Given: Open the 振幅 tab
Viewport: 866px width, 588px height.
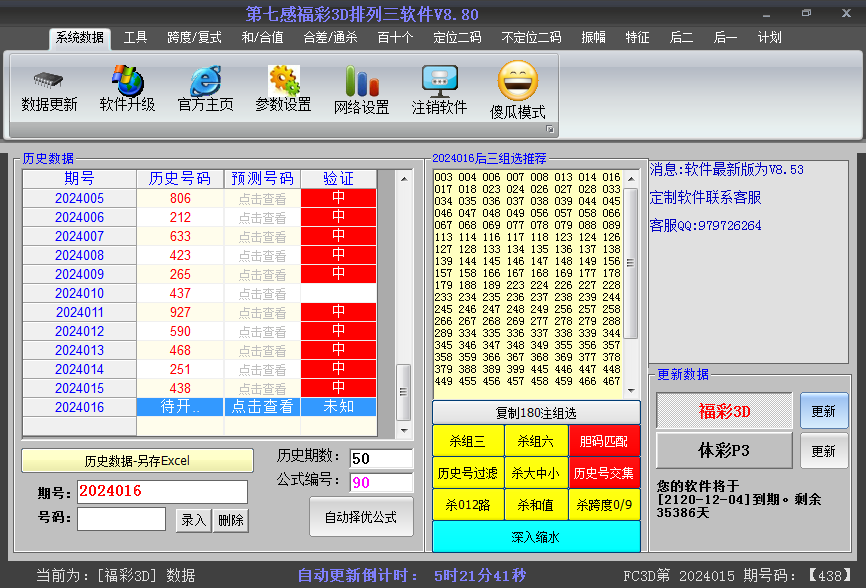Looking at the screenshot, I should (x=594, y=38).
